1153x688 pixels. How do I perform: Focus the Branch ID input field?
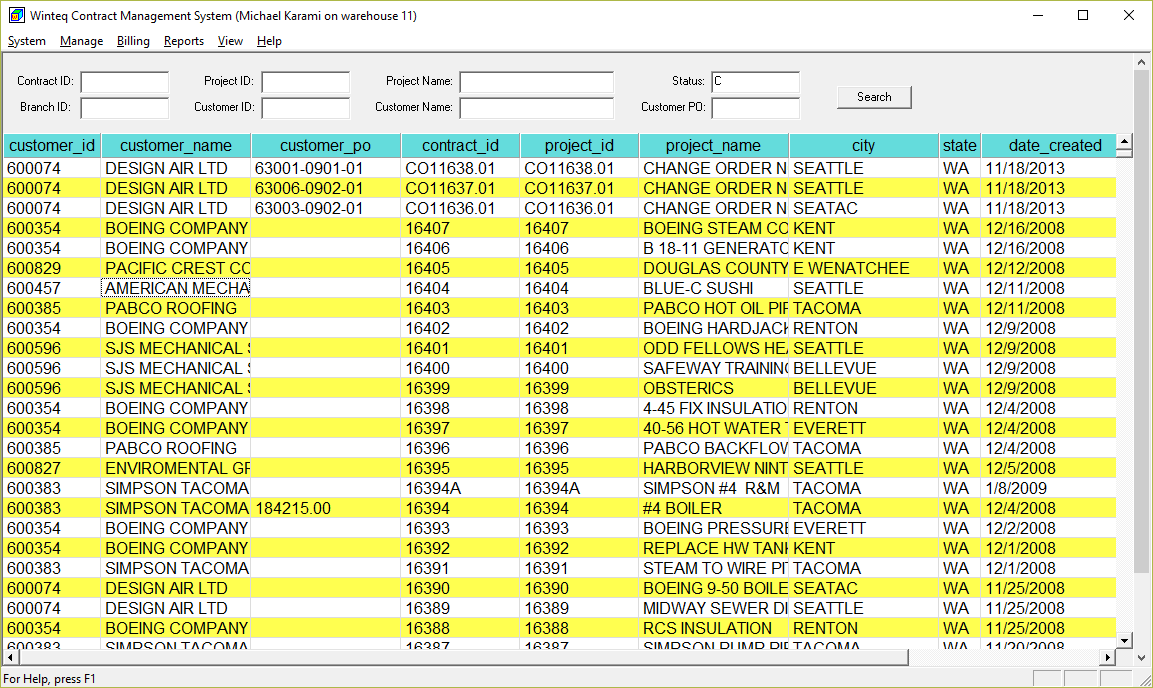click(x=124, y=107)
